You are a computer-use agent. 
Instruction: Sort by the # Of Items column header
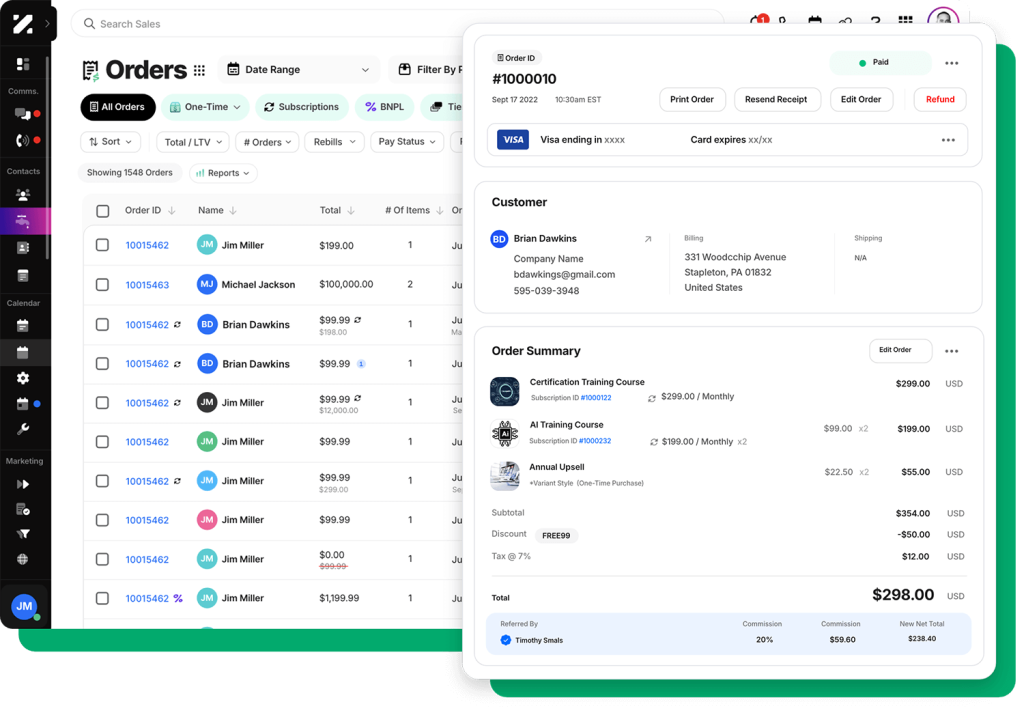pos(413,210)
